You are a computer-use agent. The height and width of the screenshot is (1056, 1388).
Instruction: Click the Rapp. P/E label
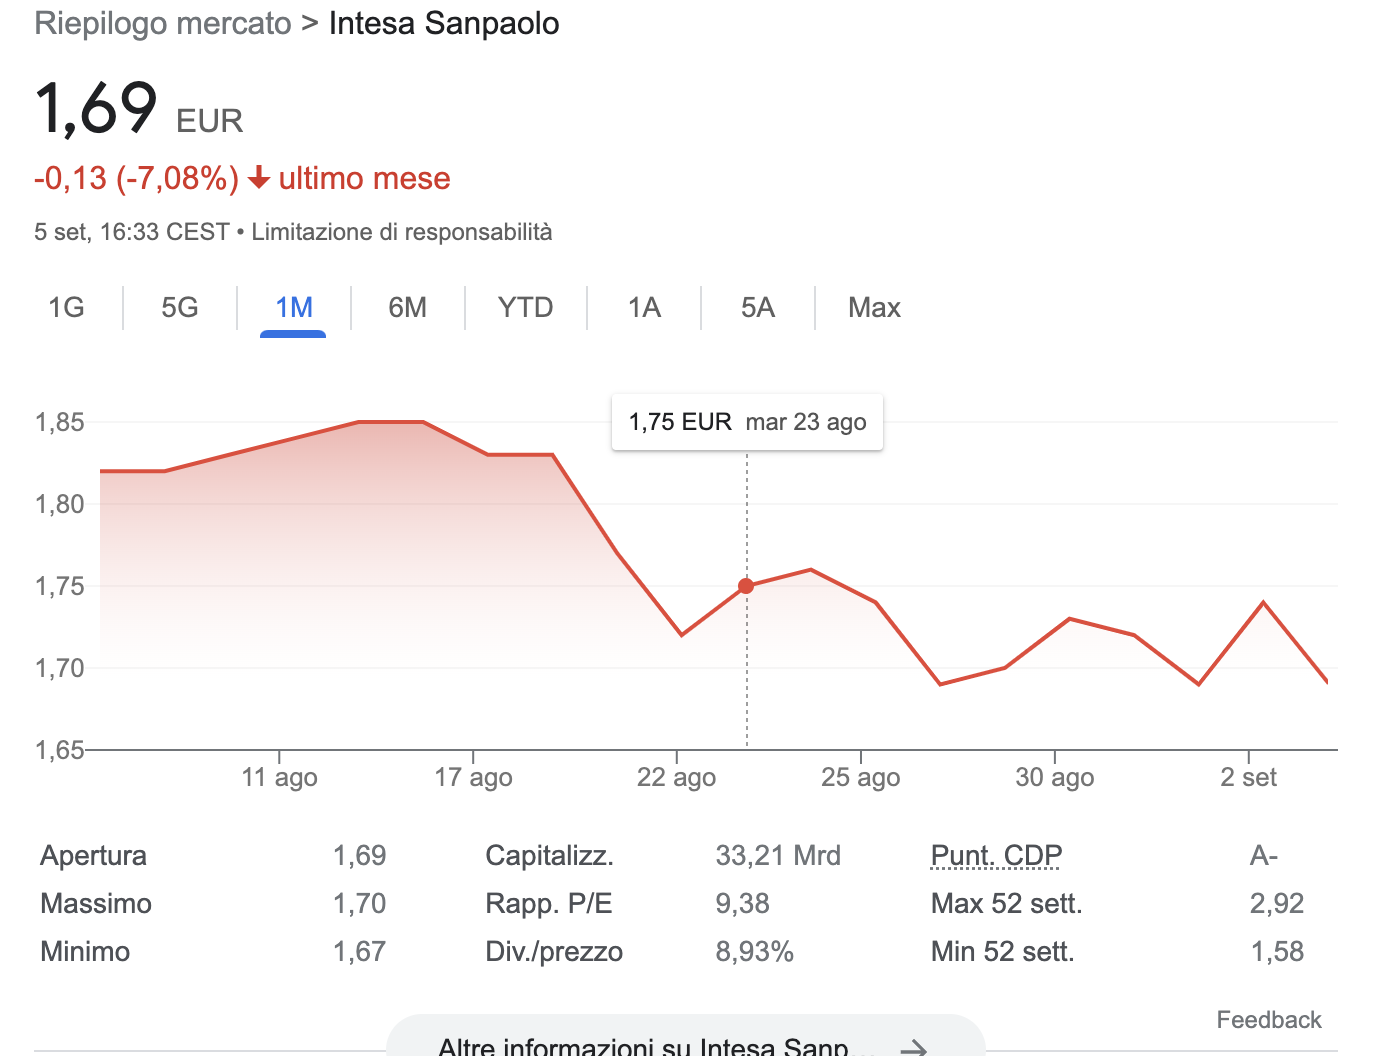(549, 904)
